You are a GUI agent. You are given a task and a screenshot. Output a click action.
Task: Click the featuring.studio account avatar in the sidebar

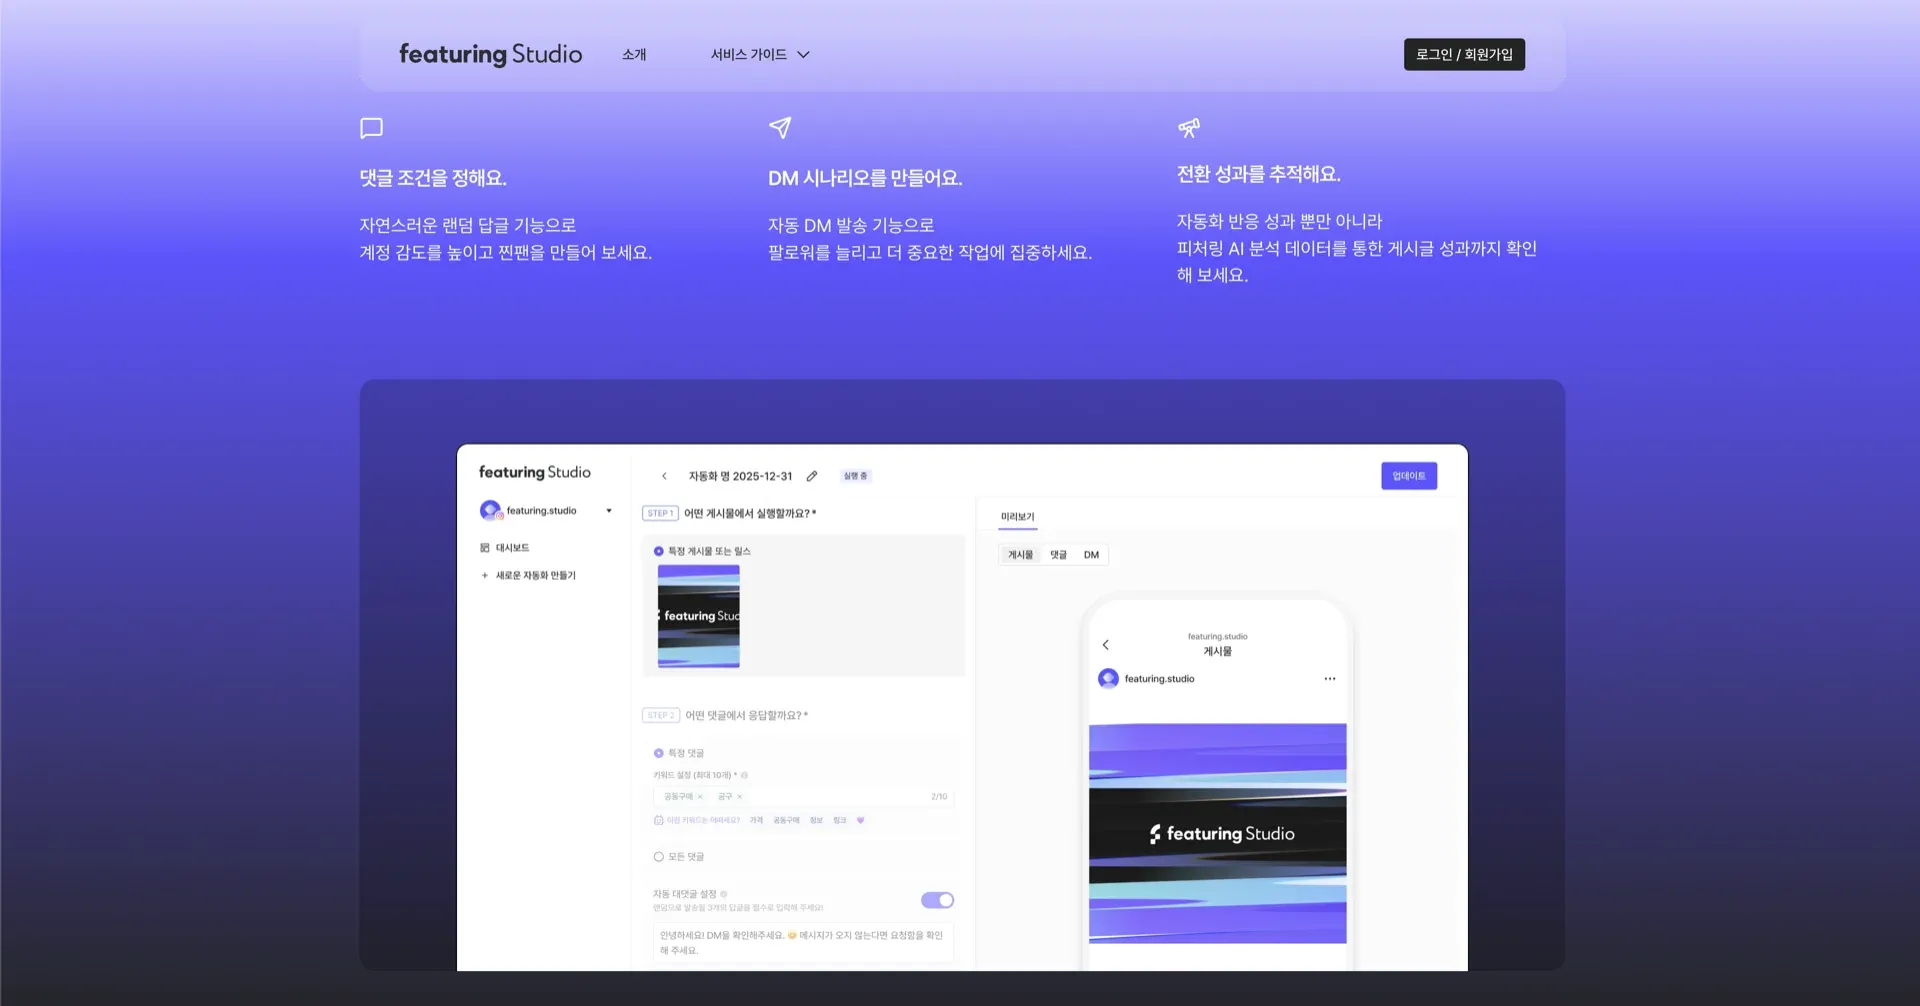coord(490,510)
